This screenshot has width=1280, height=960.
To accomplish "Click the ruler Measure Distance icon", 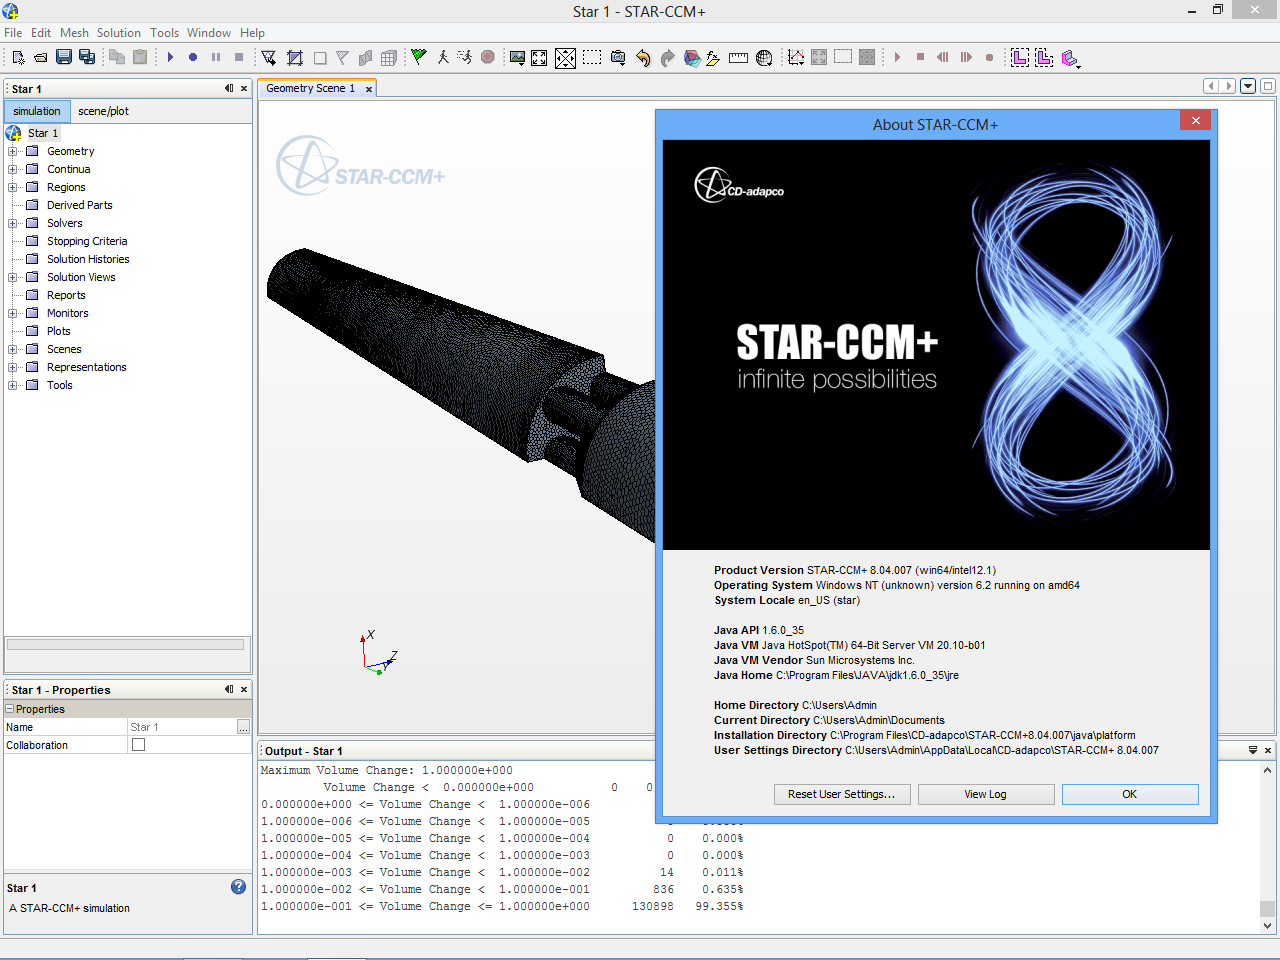I will (x=739, y=57).
